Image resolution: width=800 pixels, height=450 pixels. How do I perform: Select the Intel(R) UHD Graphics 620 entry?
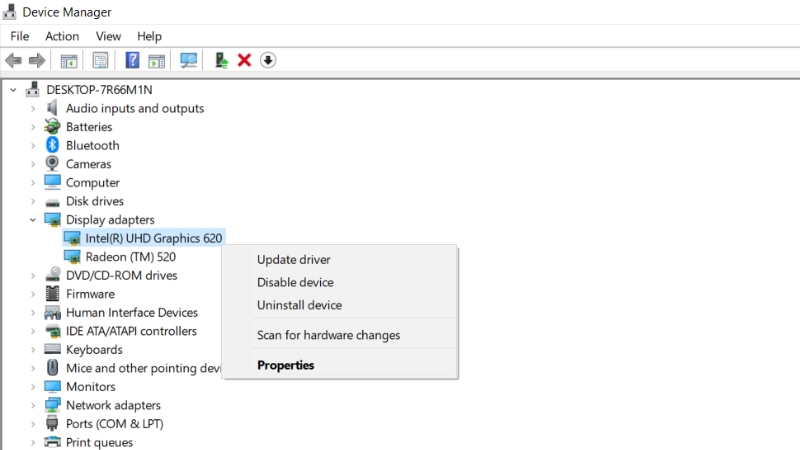(x=154, y=238)
